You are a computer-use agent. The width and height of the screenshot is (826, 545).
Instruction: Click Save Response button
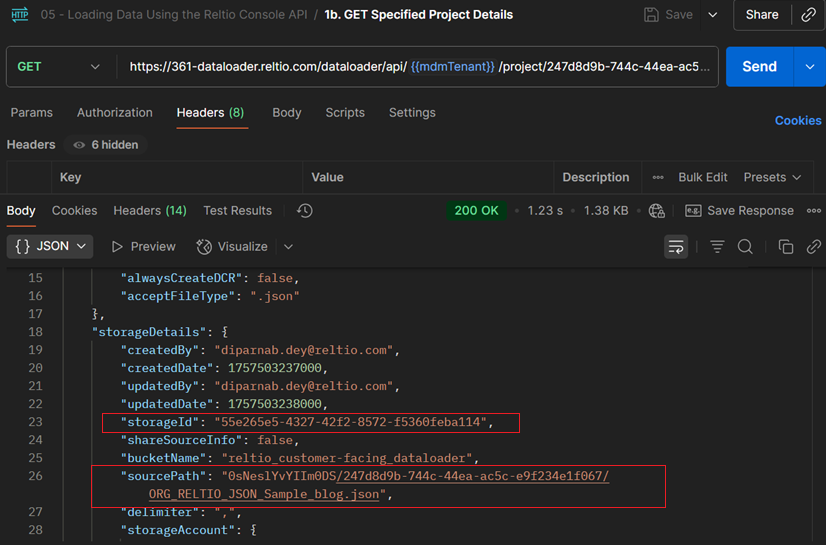740,211
